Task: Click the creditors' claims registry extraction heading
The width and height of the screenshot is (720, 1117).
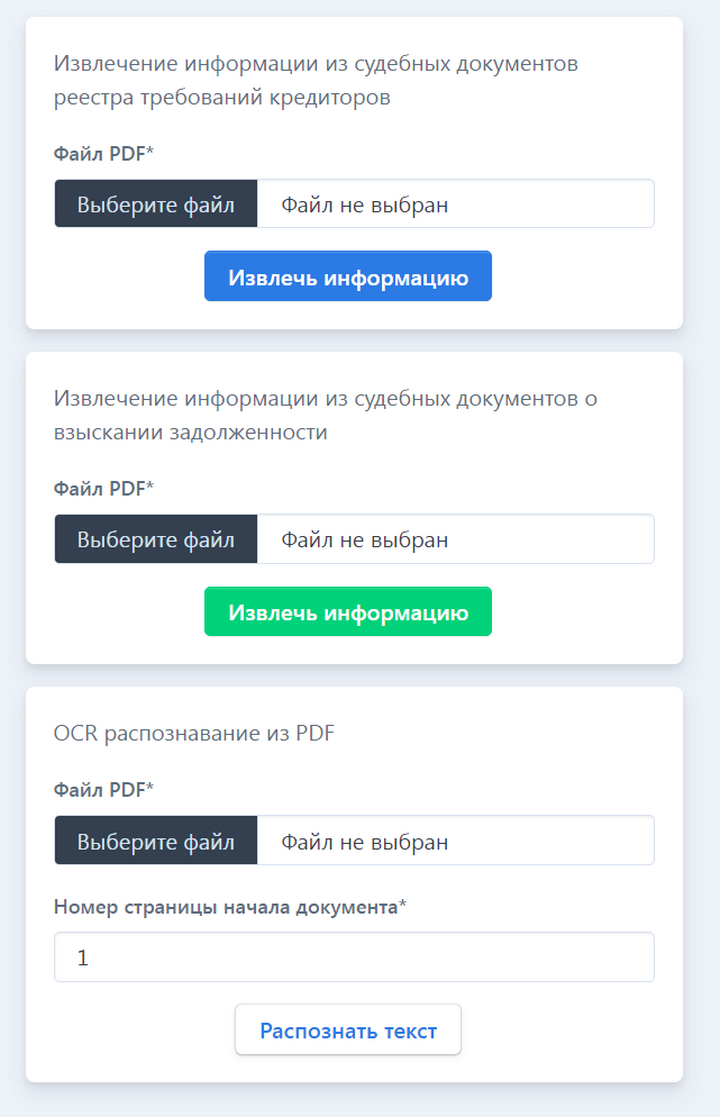Action: [x=316, y=81]
